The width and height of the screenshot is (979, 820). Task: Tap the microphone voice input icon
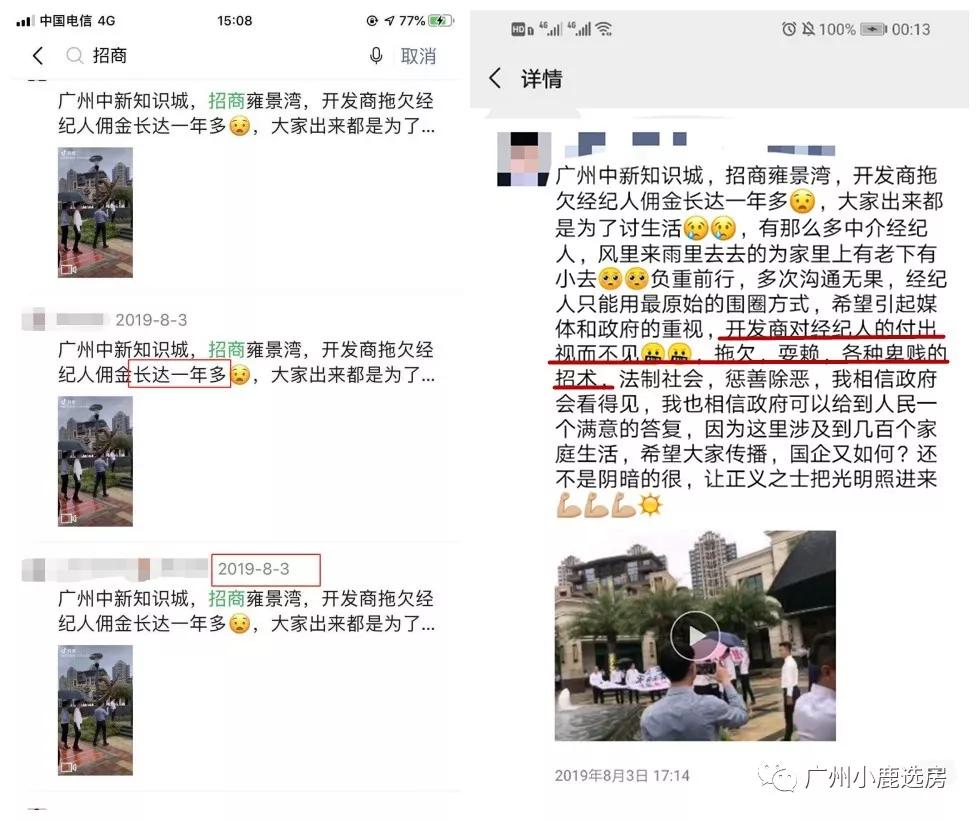tap(376, 56)
